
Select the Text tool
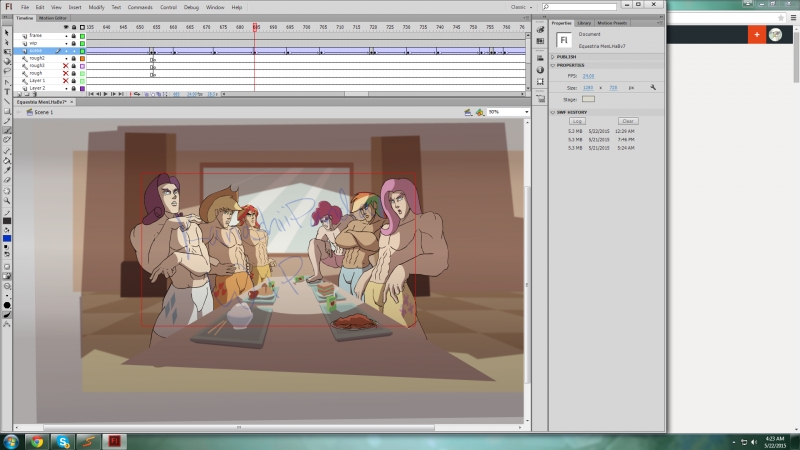7,92
